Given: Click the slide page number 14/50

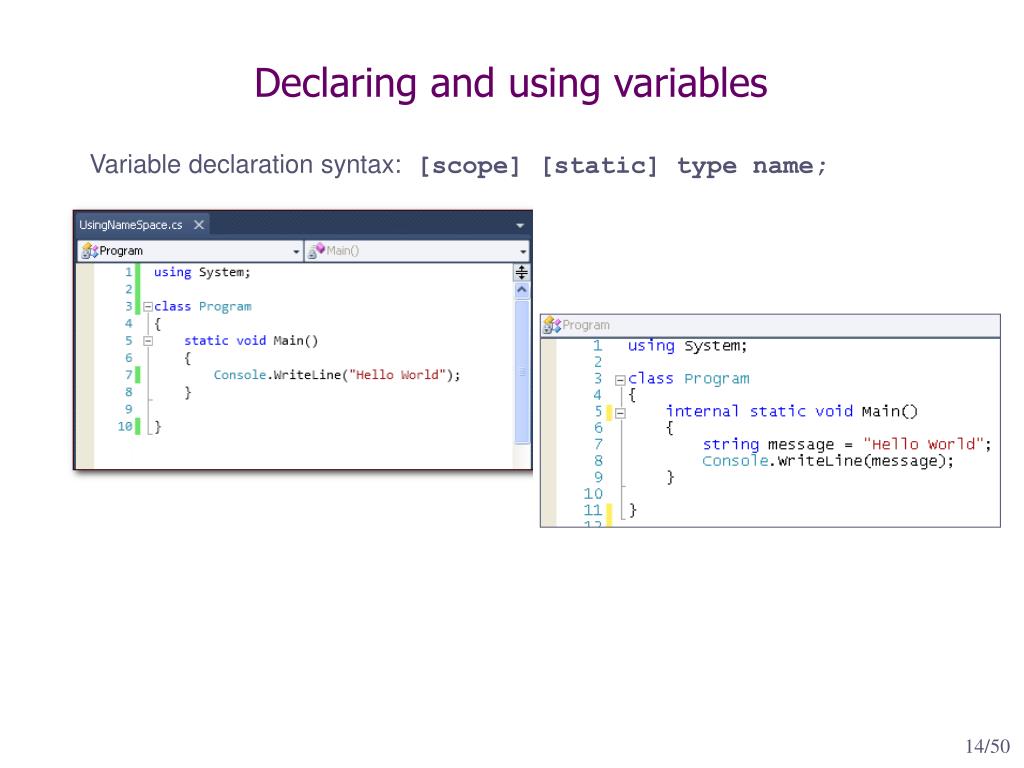Looking at the screenshot, I should point(987,746).
